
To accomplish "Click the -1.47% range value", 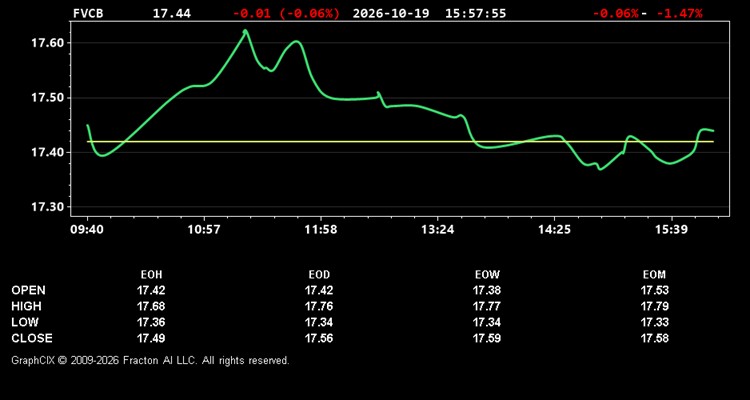I will pos(679,13).
